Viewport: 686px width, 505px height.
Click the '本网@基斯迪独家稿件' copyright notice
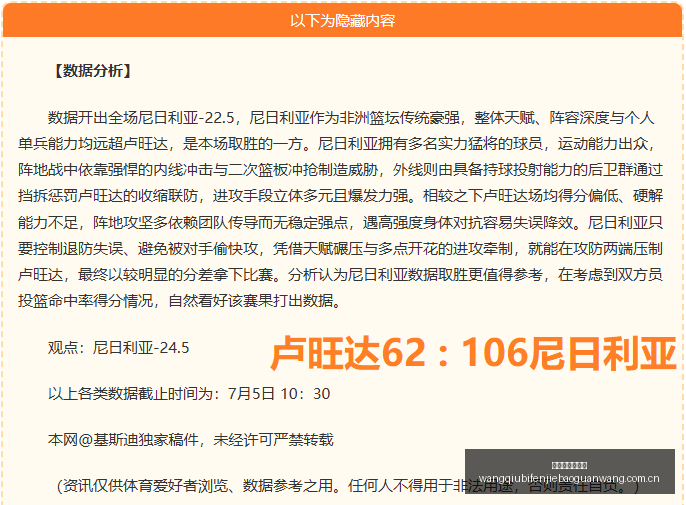pos(191,439)
